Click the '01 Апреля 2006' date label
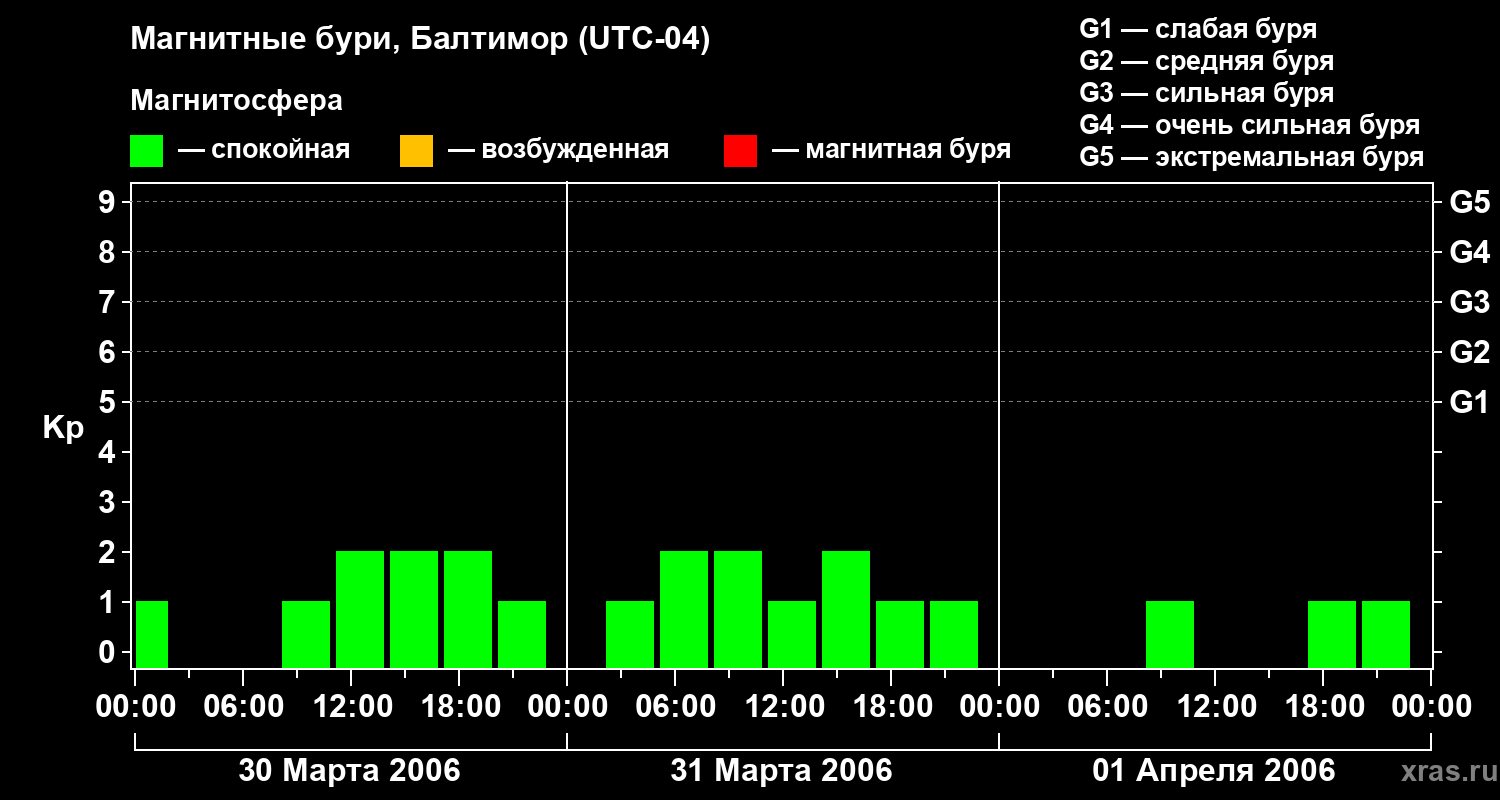 pyautogui.click(x=1214, y=770)
